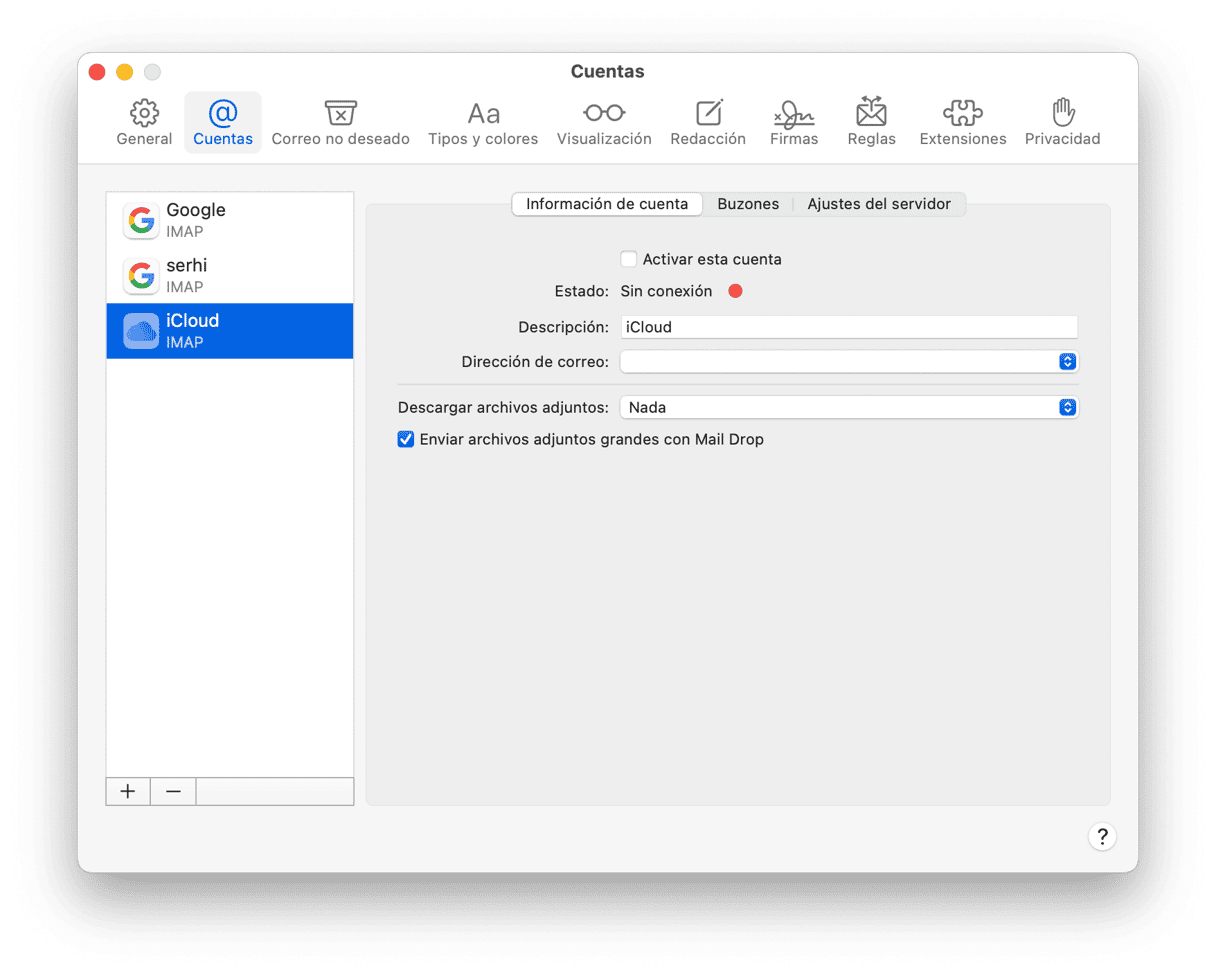
Task: Open the Correo no deseado settings
Action: [341, 123]
